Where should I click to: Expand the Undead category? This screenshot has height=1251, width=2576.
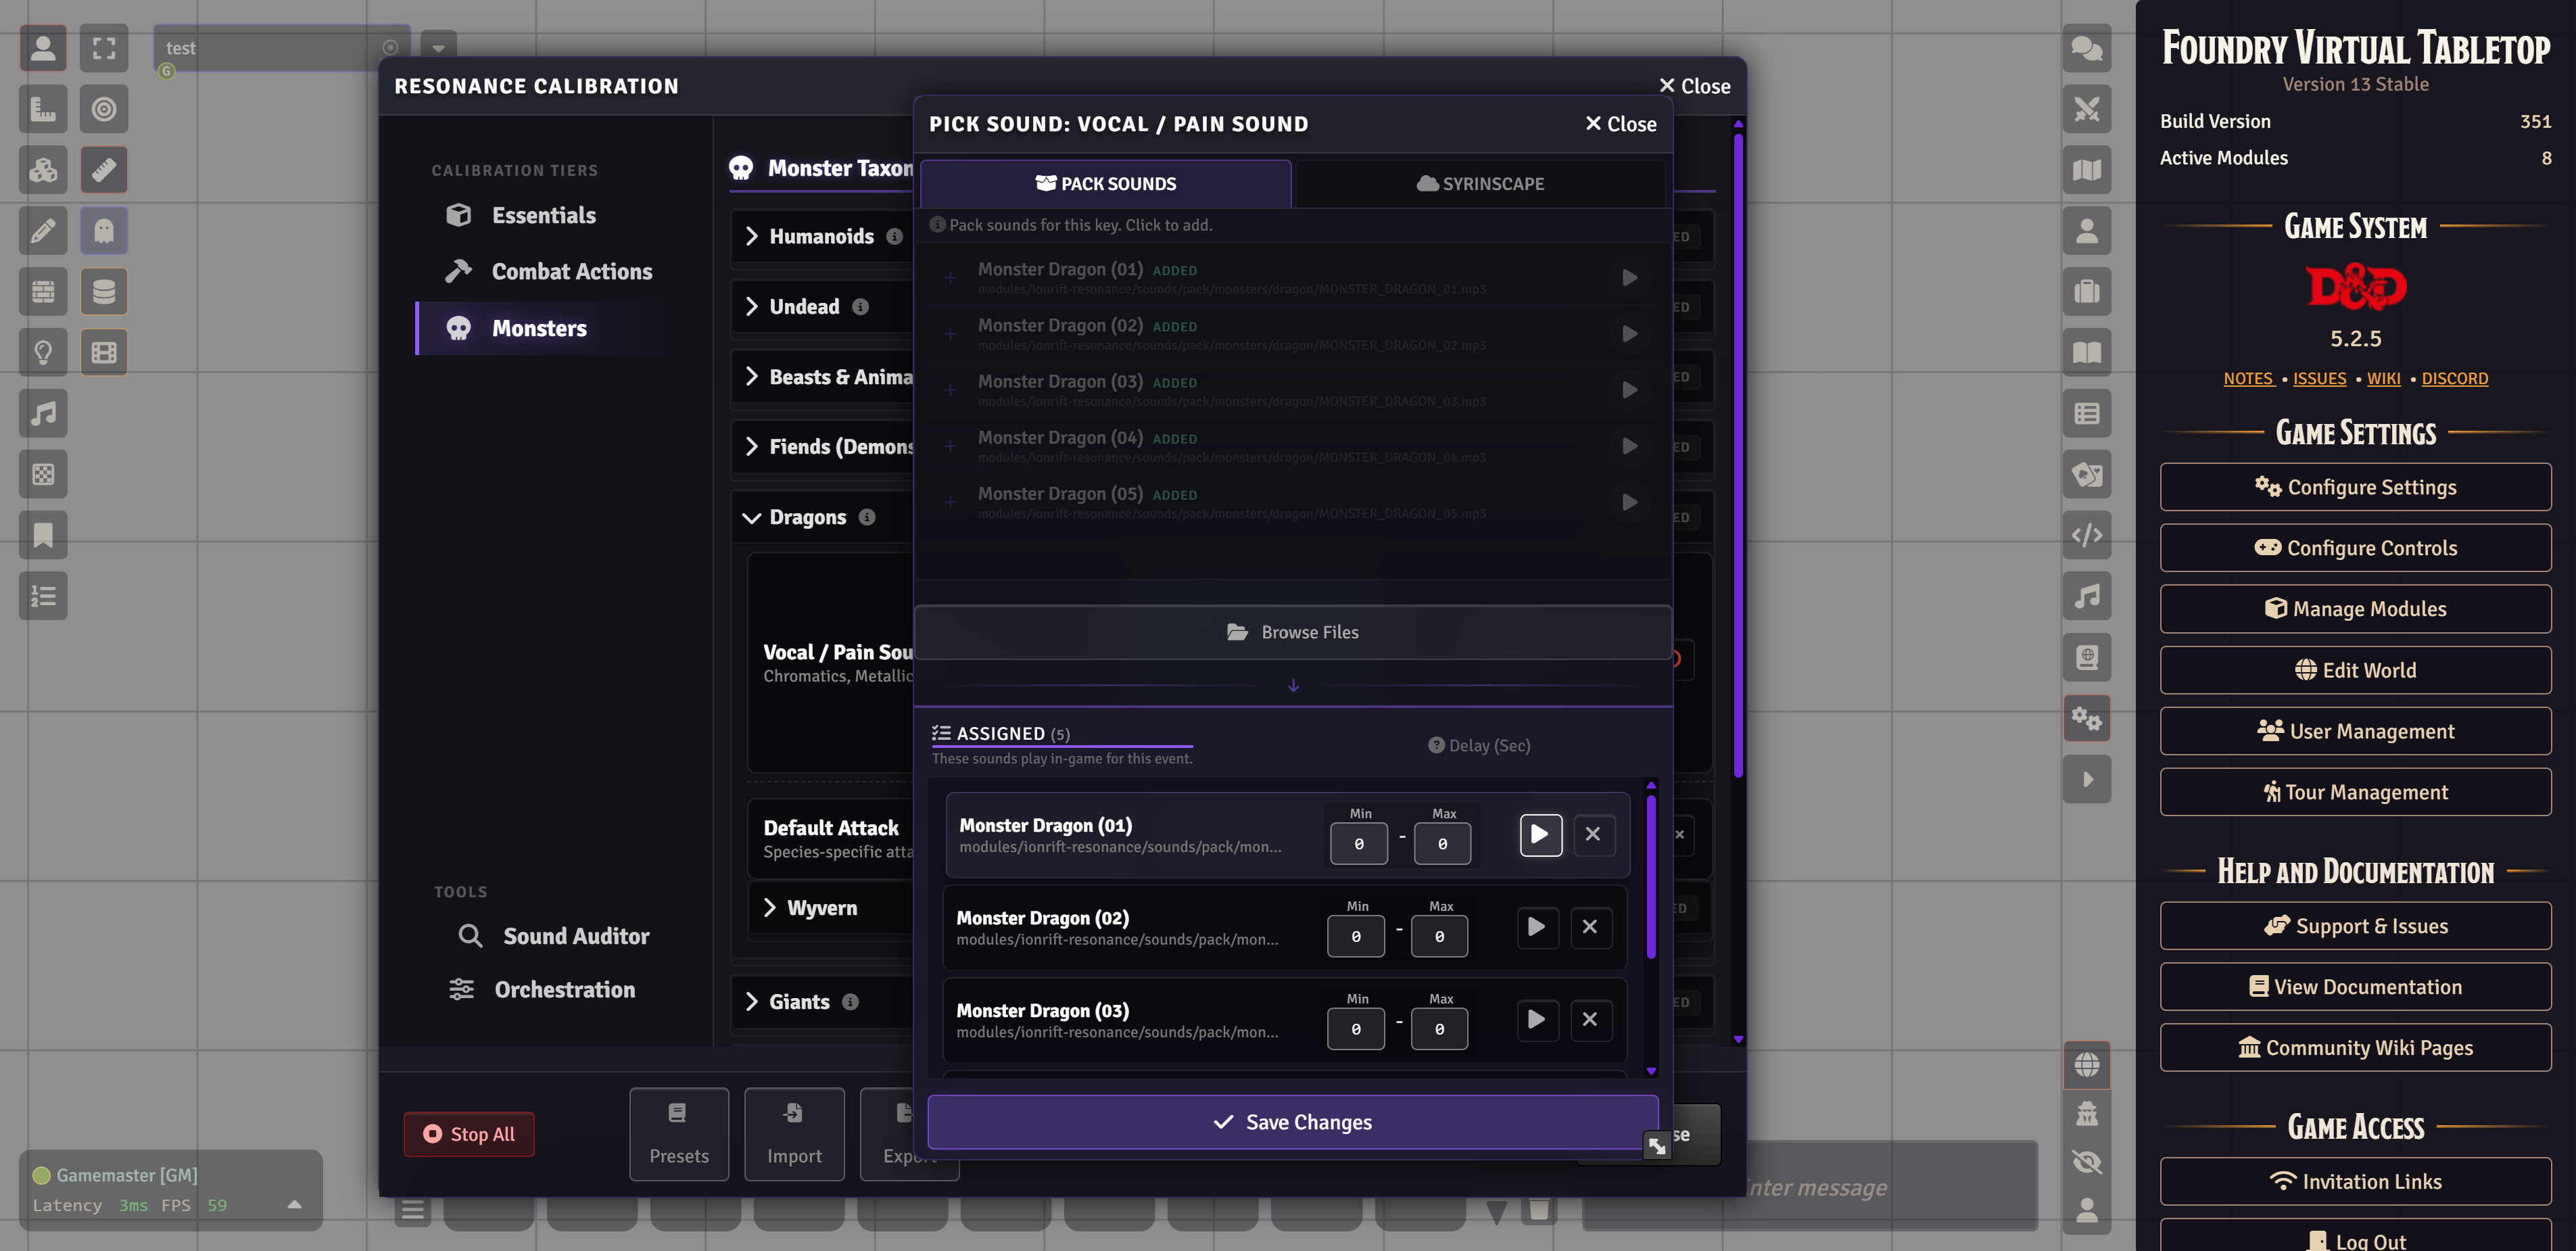click(752, 307)
